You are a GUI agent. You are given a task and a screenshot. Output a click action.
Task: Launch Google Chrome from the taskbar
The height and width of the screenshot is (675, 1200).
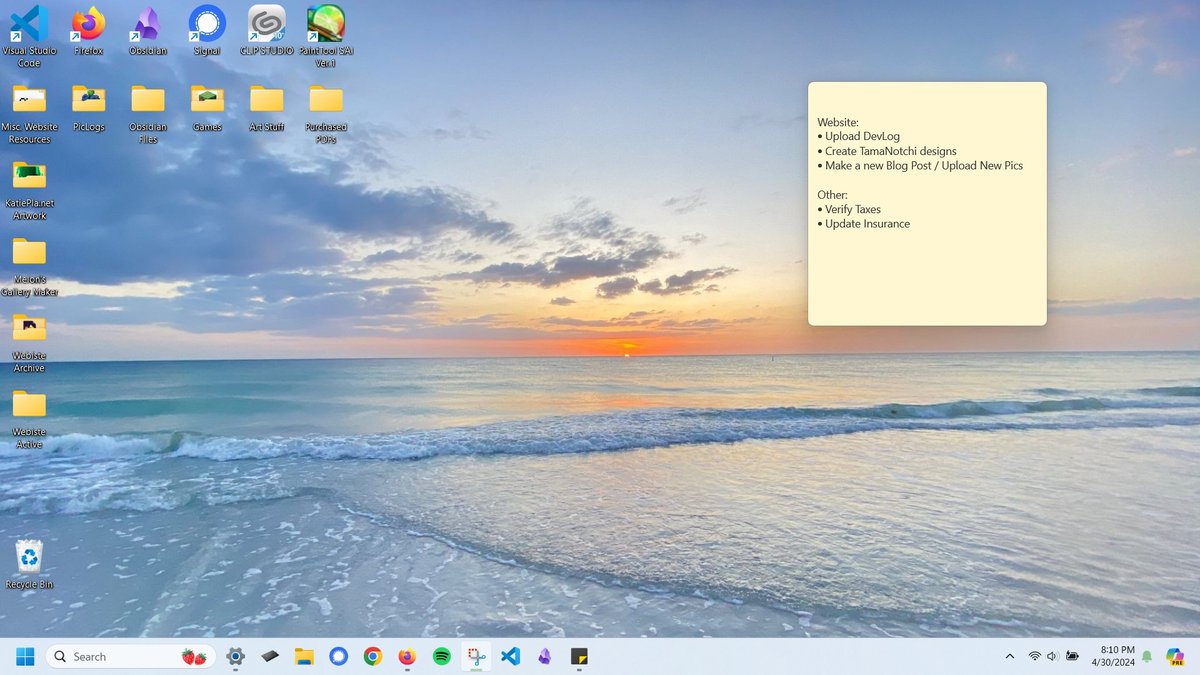372,657
